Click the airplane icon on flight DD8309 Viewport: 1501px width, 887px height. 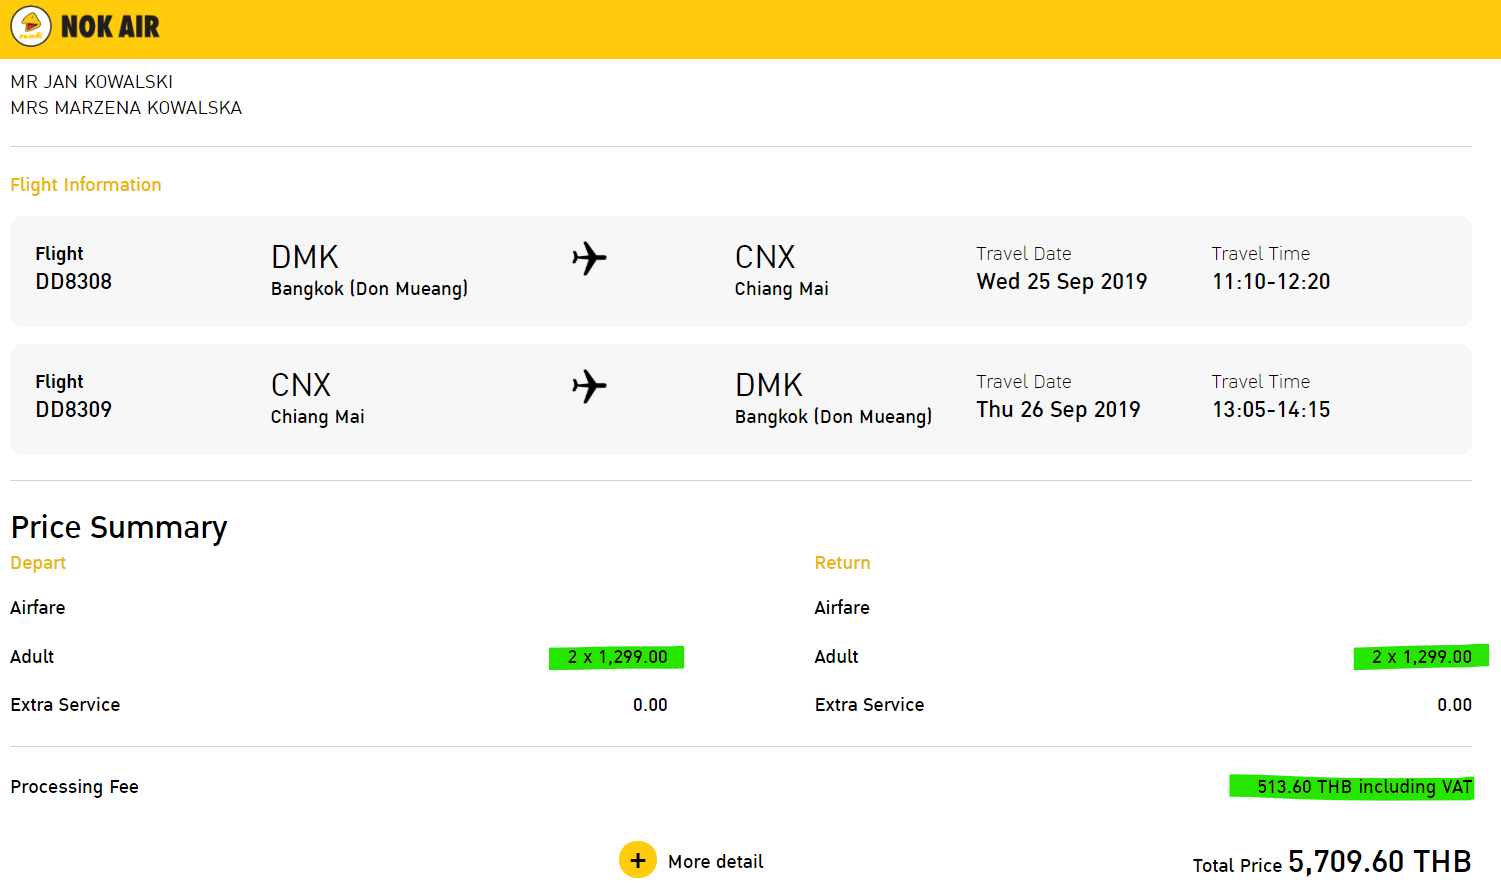pos(589,386)
